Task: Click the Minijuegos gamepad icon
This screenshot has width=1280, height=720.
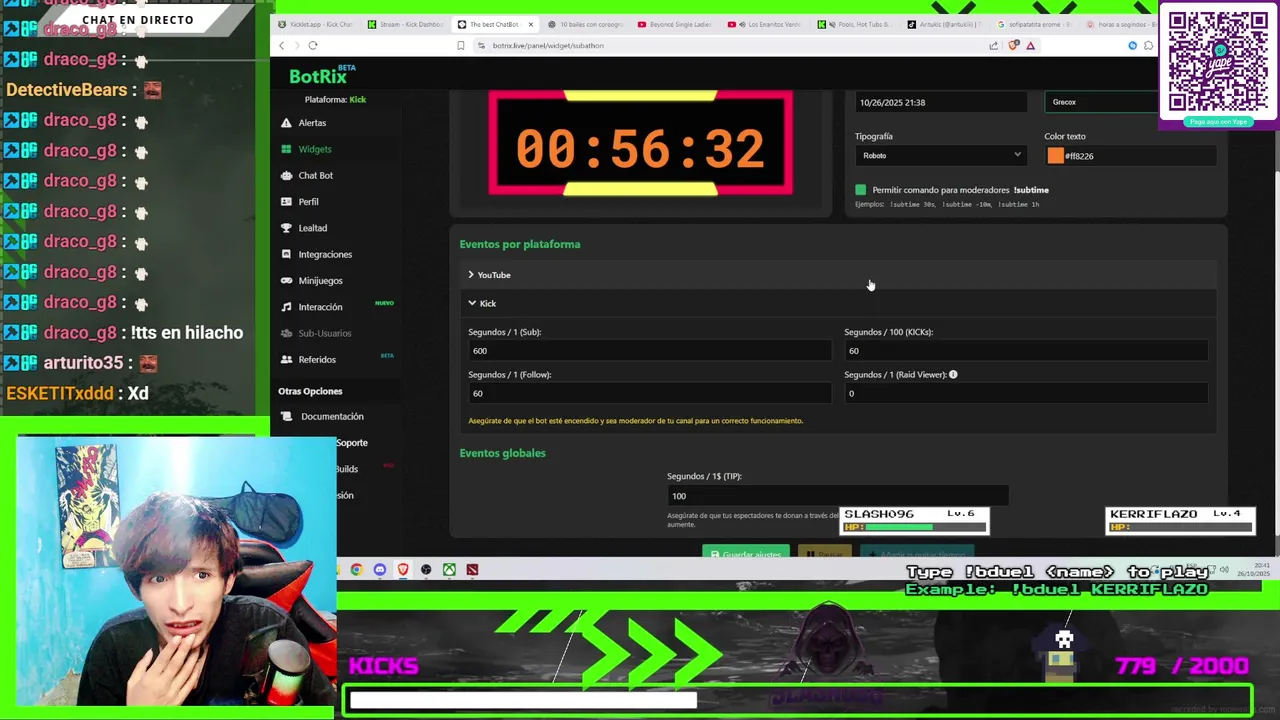Action: coord(287,281)
